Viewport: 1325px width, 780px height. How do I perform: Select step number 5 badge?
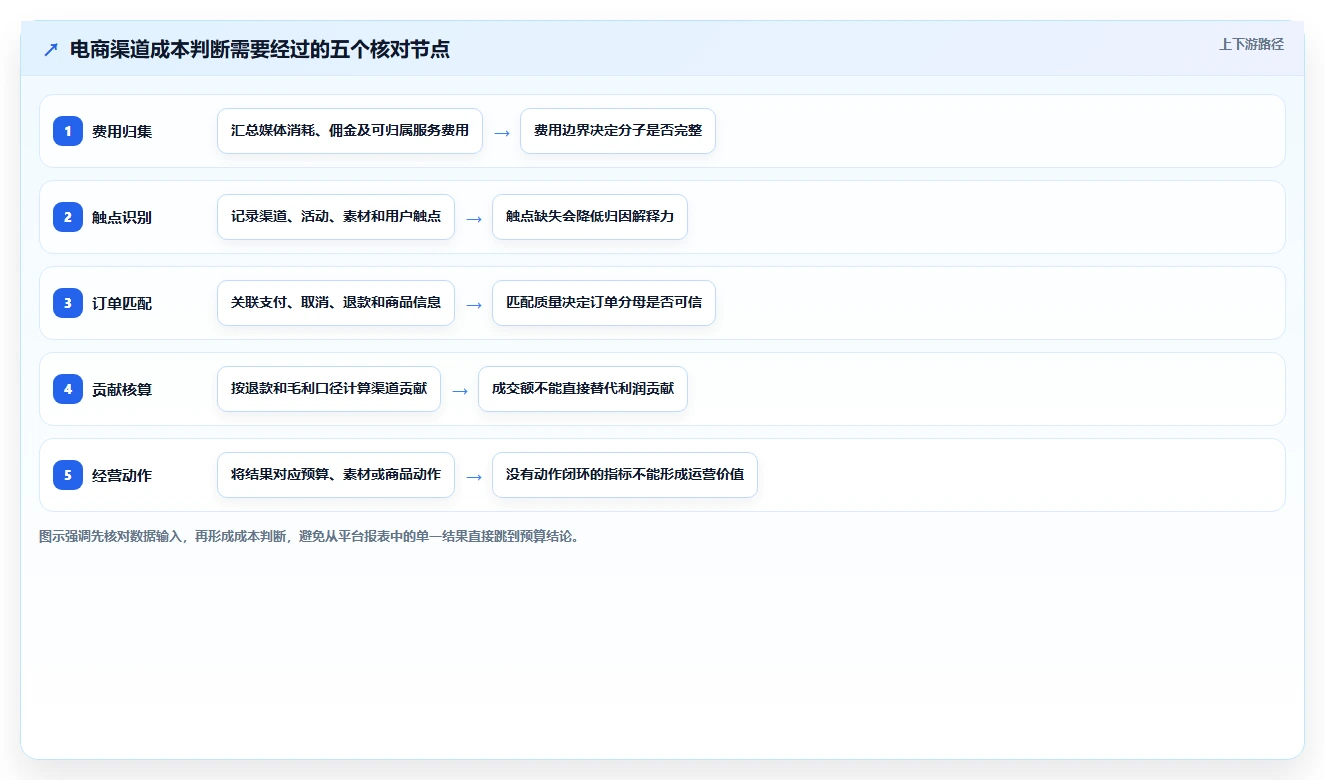pos(68,475)
